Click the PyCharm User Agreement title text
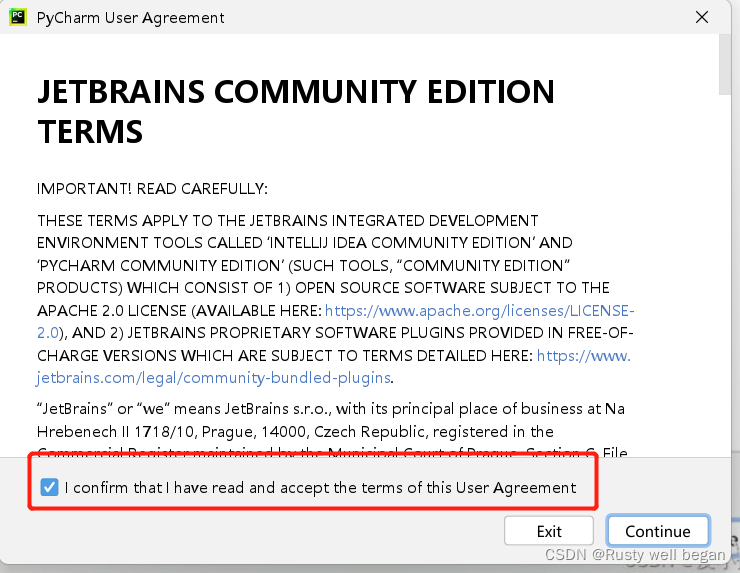The width and height of the screenshot is (740, 573). [130, 18]
